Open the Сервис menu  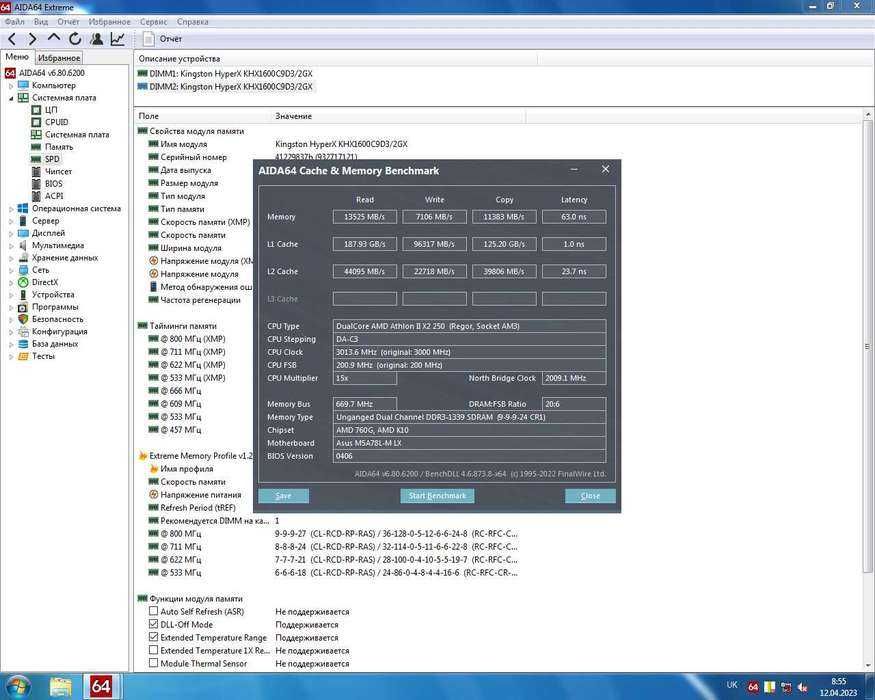click(153, 22)
